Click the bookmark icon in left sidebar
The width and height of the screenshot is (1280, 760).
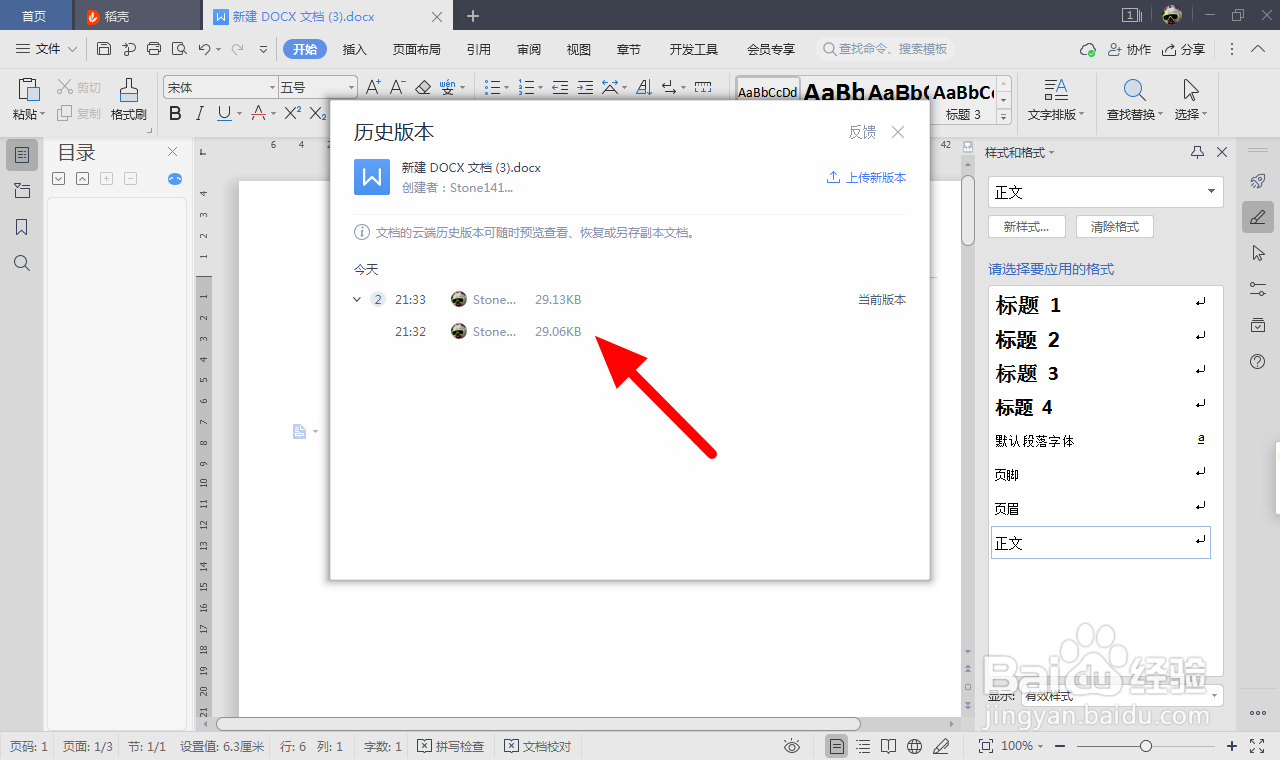[22, 227]
